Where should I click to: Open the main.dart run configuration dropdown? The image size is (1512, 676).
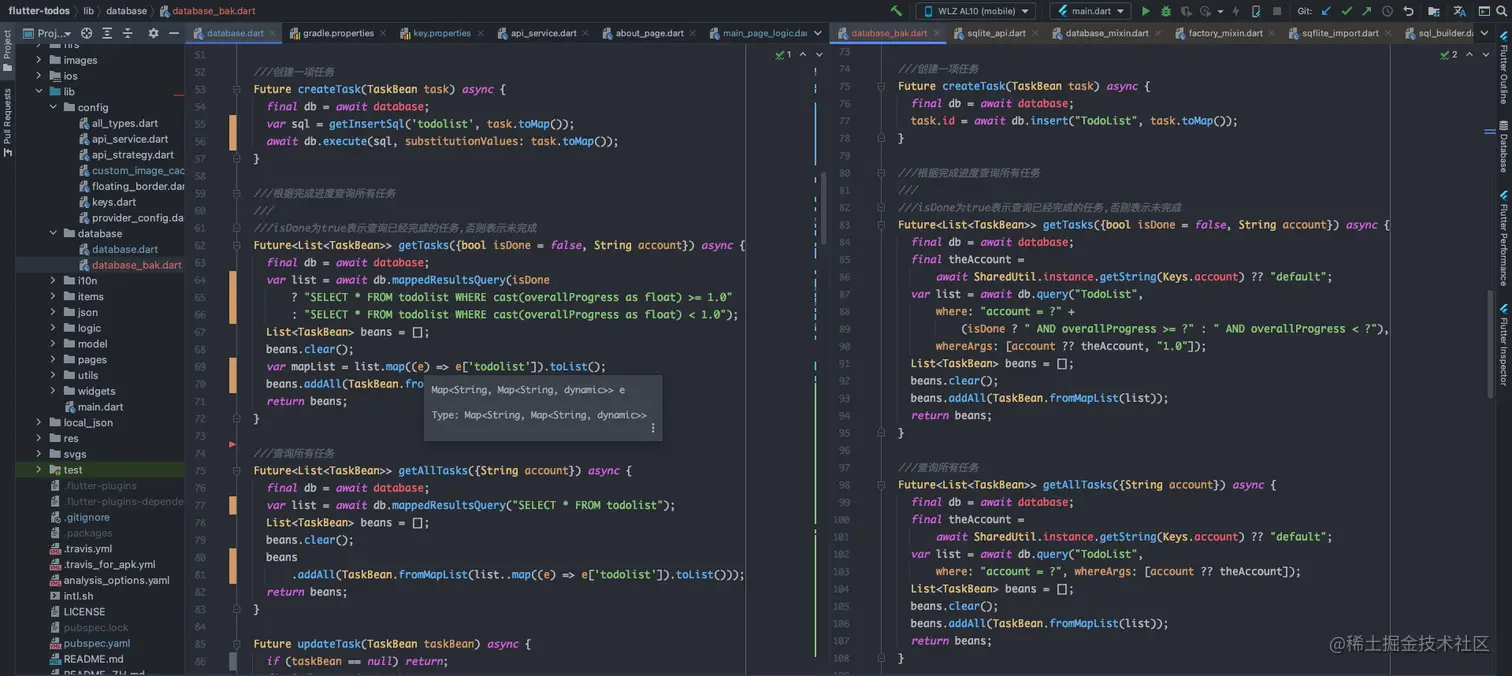pos(1089,11)
